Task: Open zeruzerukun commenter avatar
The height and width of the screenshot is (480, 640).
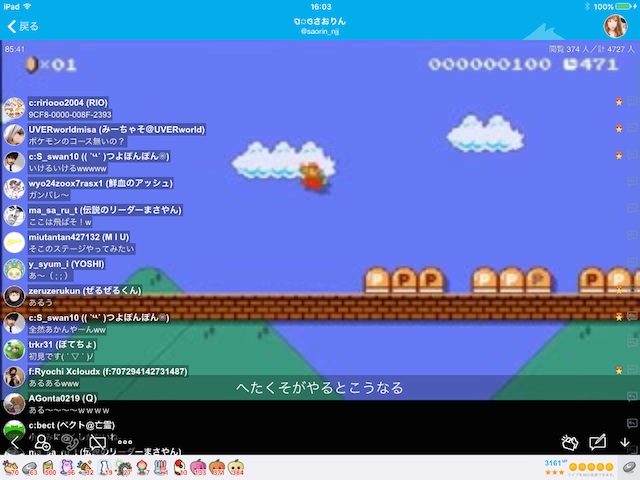Action: coord(14,296)
